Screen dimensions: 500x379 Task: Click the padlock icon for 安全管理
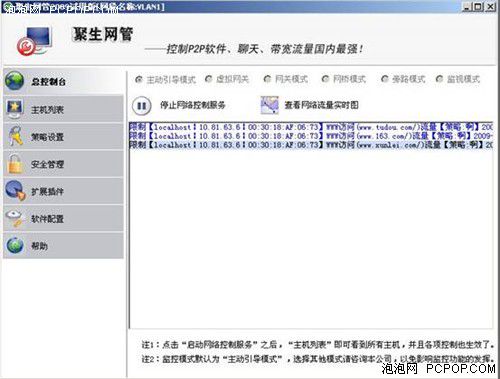(x=15, y=164)
